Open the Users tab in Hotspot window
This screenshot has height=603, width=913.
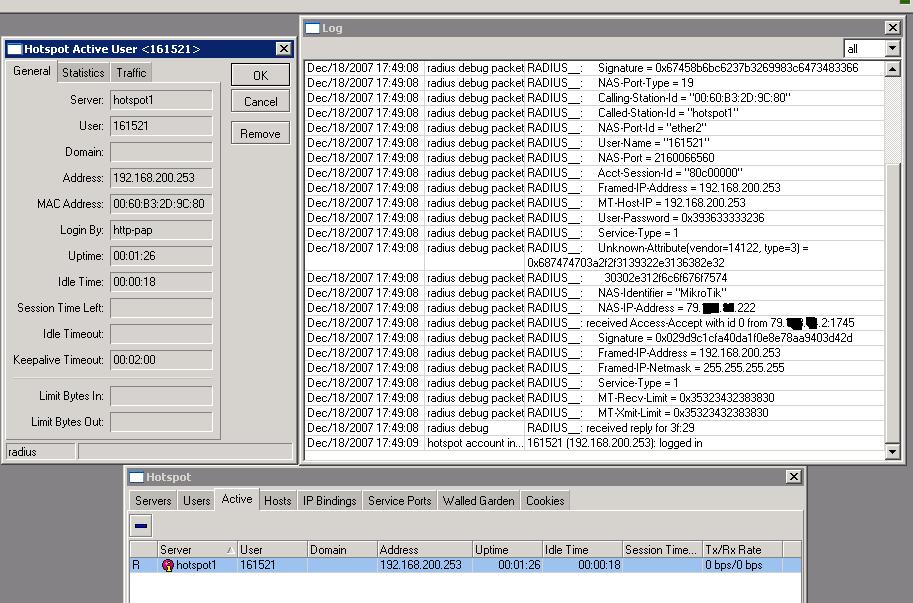click(x=196, y=501)
